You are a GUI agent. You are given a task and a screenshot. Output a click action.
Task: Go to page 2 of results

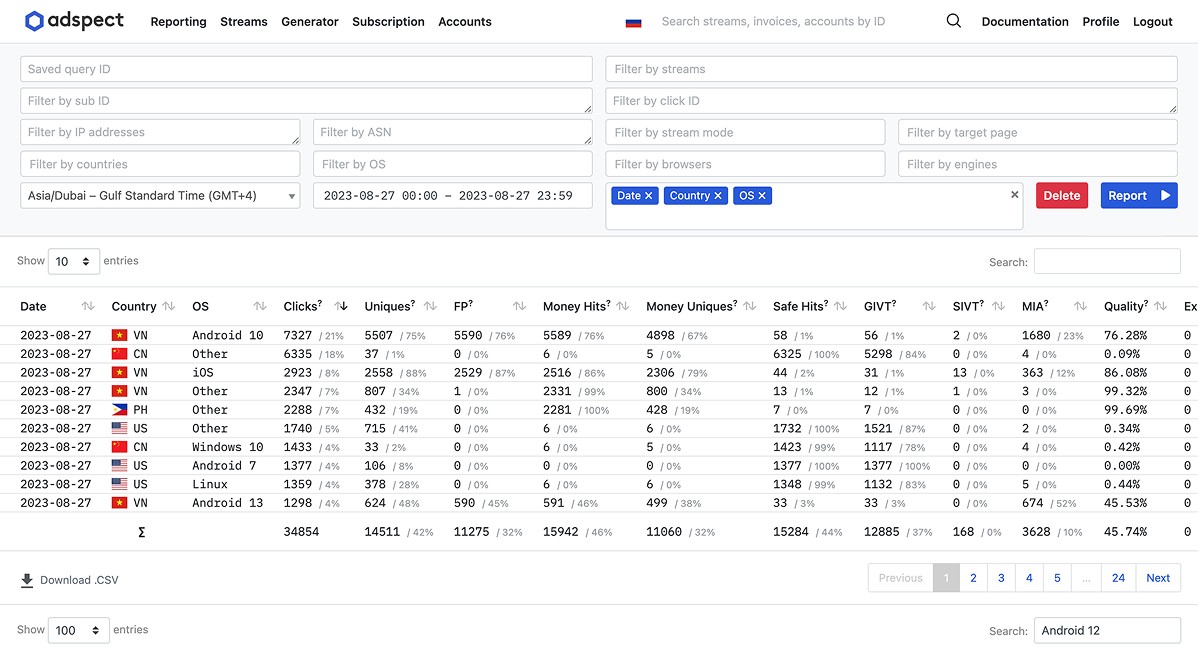click(973, 578)
